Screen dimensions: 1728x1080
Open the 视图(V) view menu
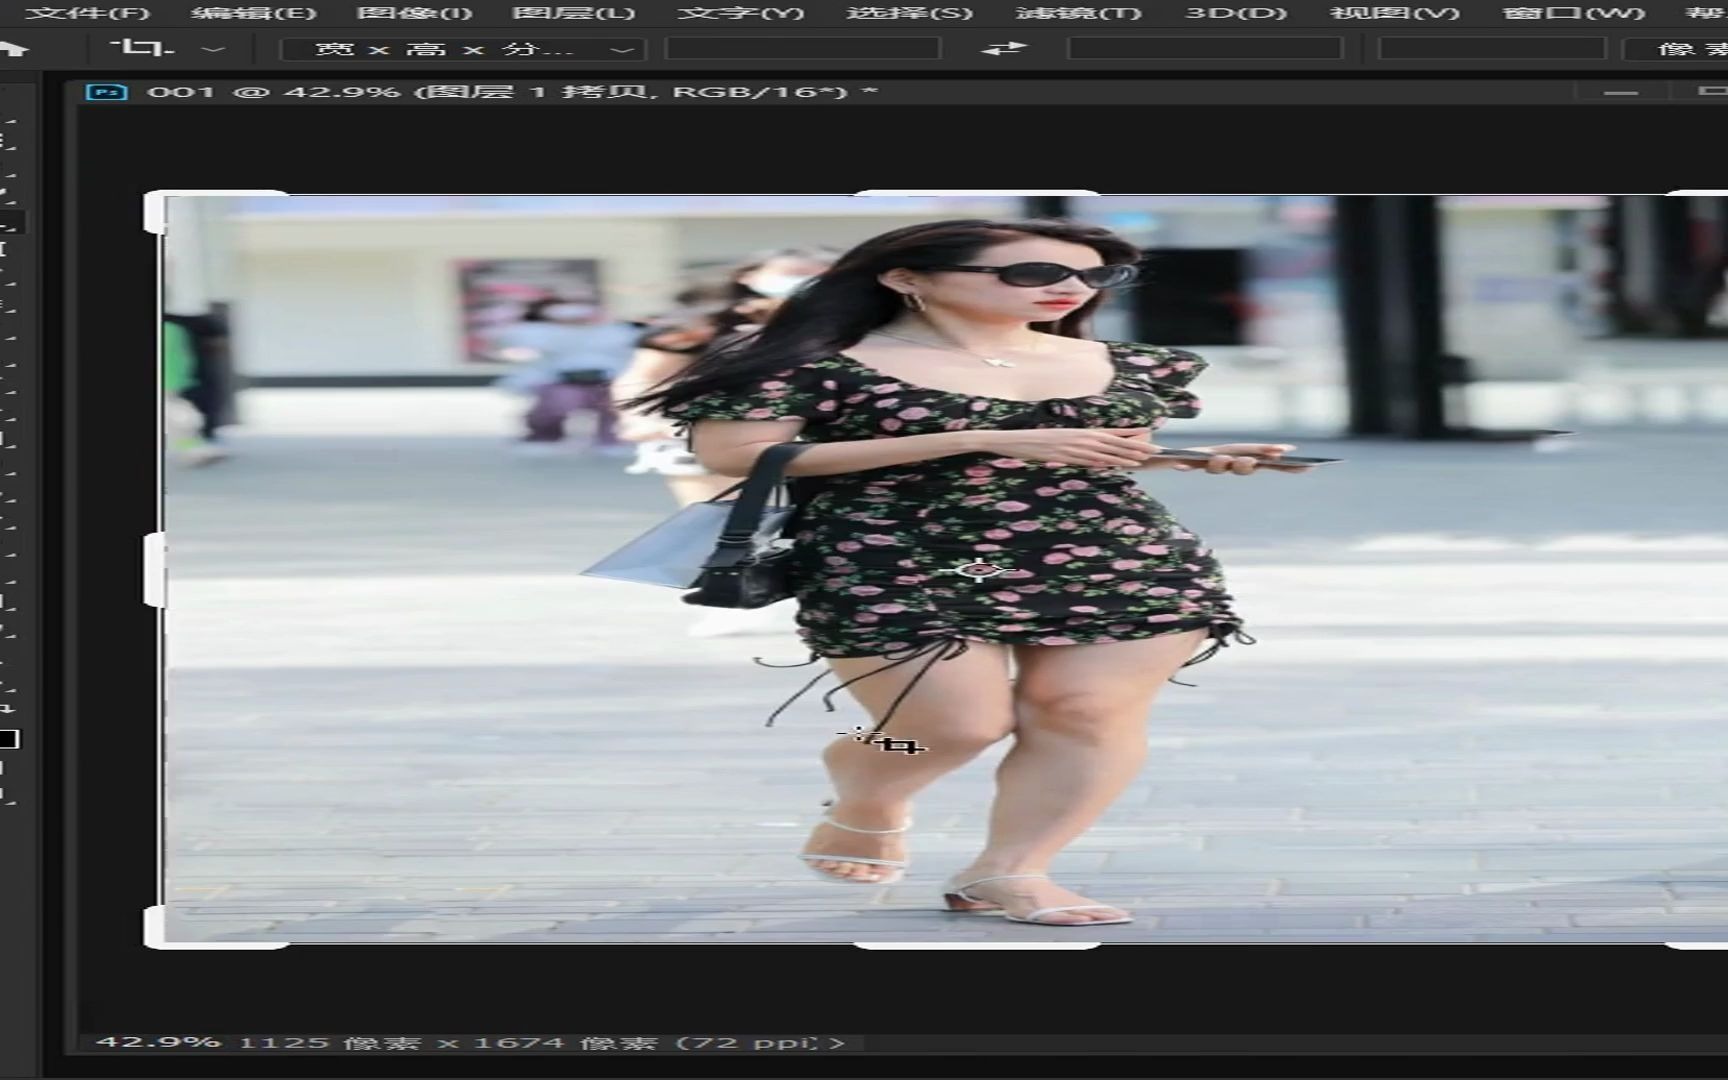tap(1395, 13)
